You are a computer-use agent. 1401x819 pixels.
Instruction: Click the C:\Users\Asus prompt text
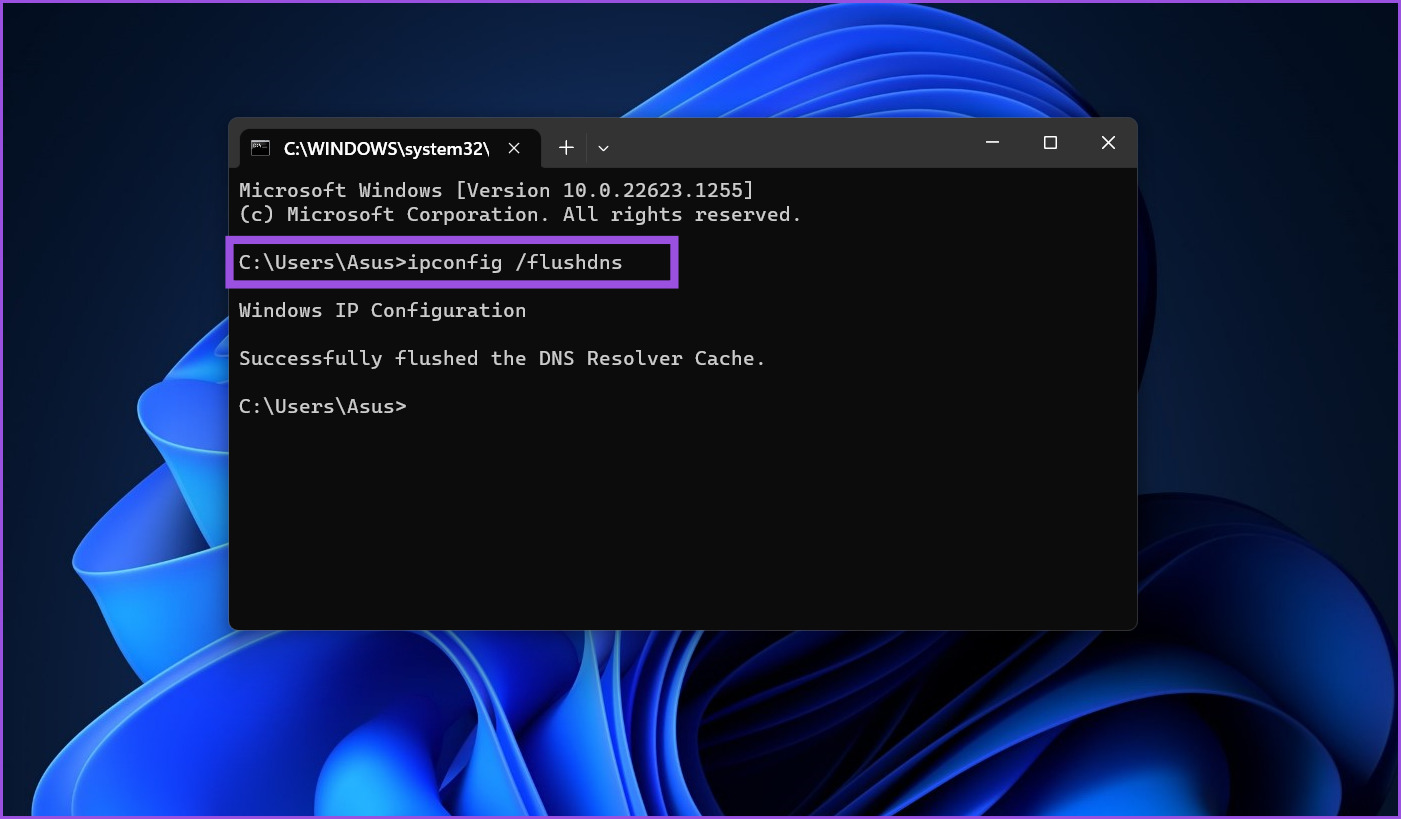[320, 406]
